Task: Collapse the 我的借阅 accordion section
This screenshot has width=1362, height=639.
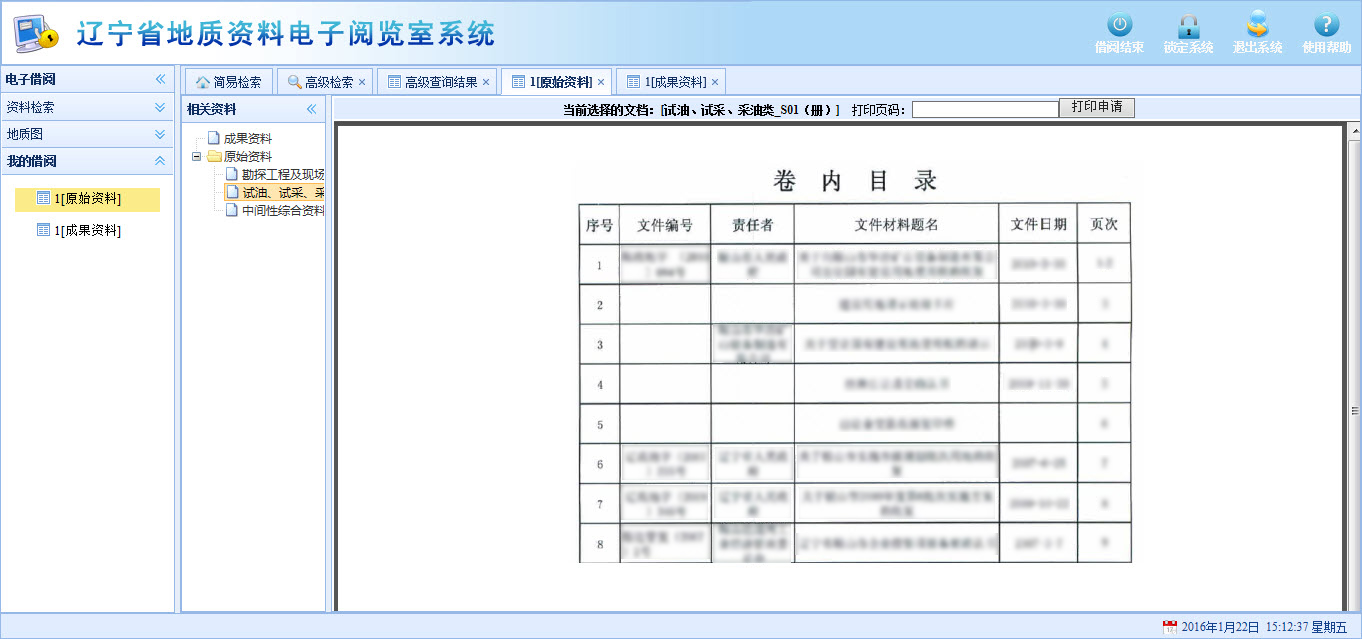Action: pos(160,161)
